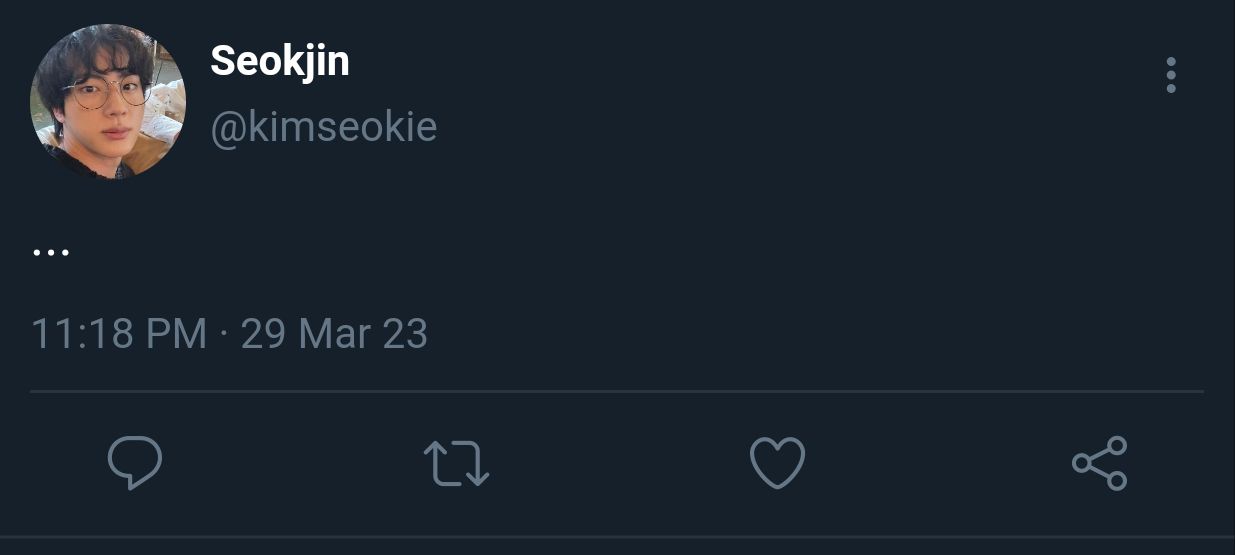1235x555 pixels.
Task: Click the avatar of the man with glasses
Action: point(108,102)
